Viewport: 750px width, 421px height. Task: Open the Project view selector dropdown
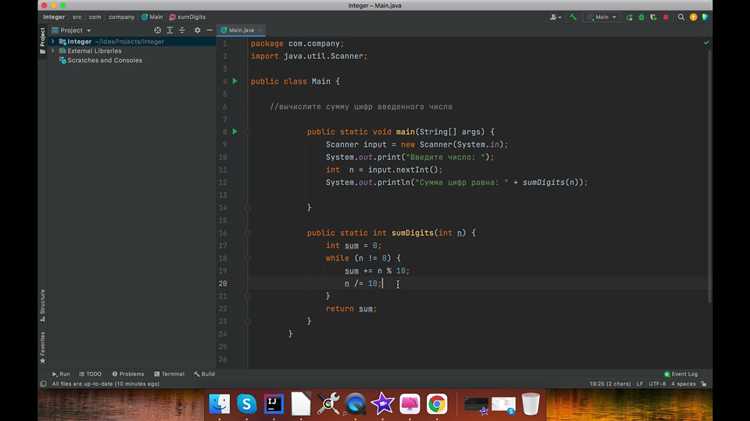pos(75,31)
